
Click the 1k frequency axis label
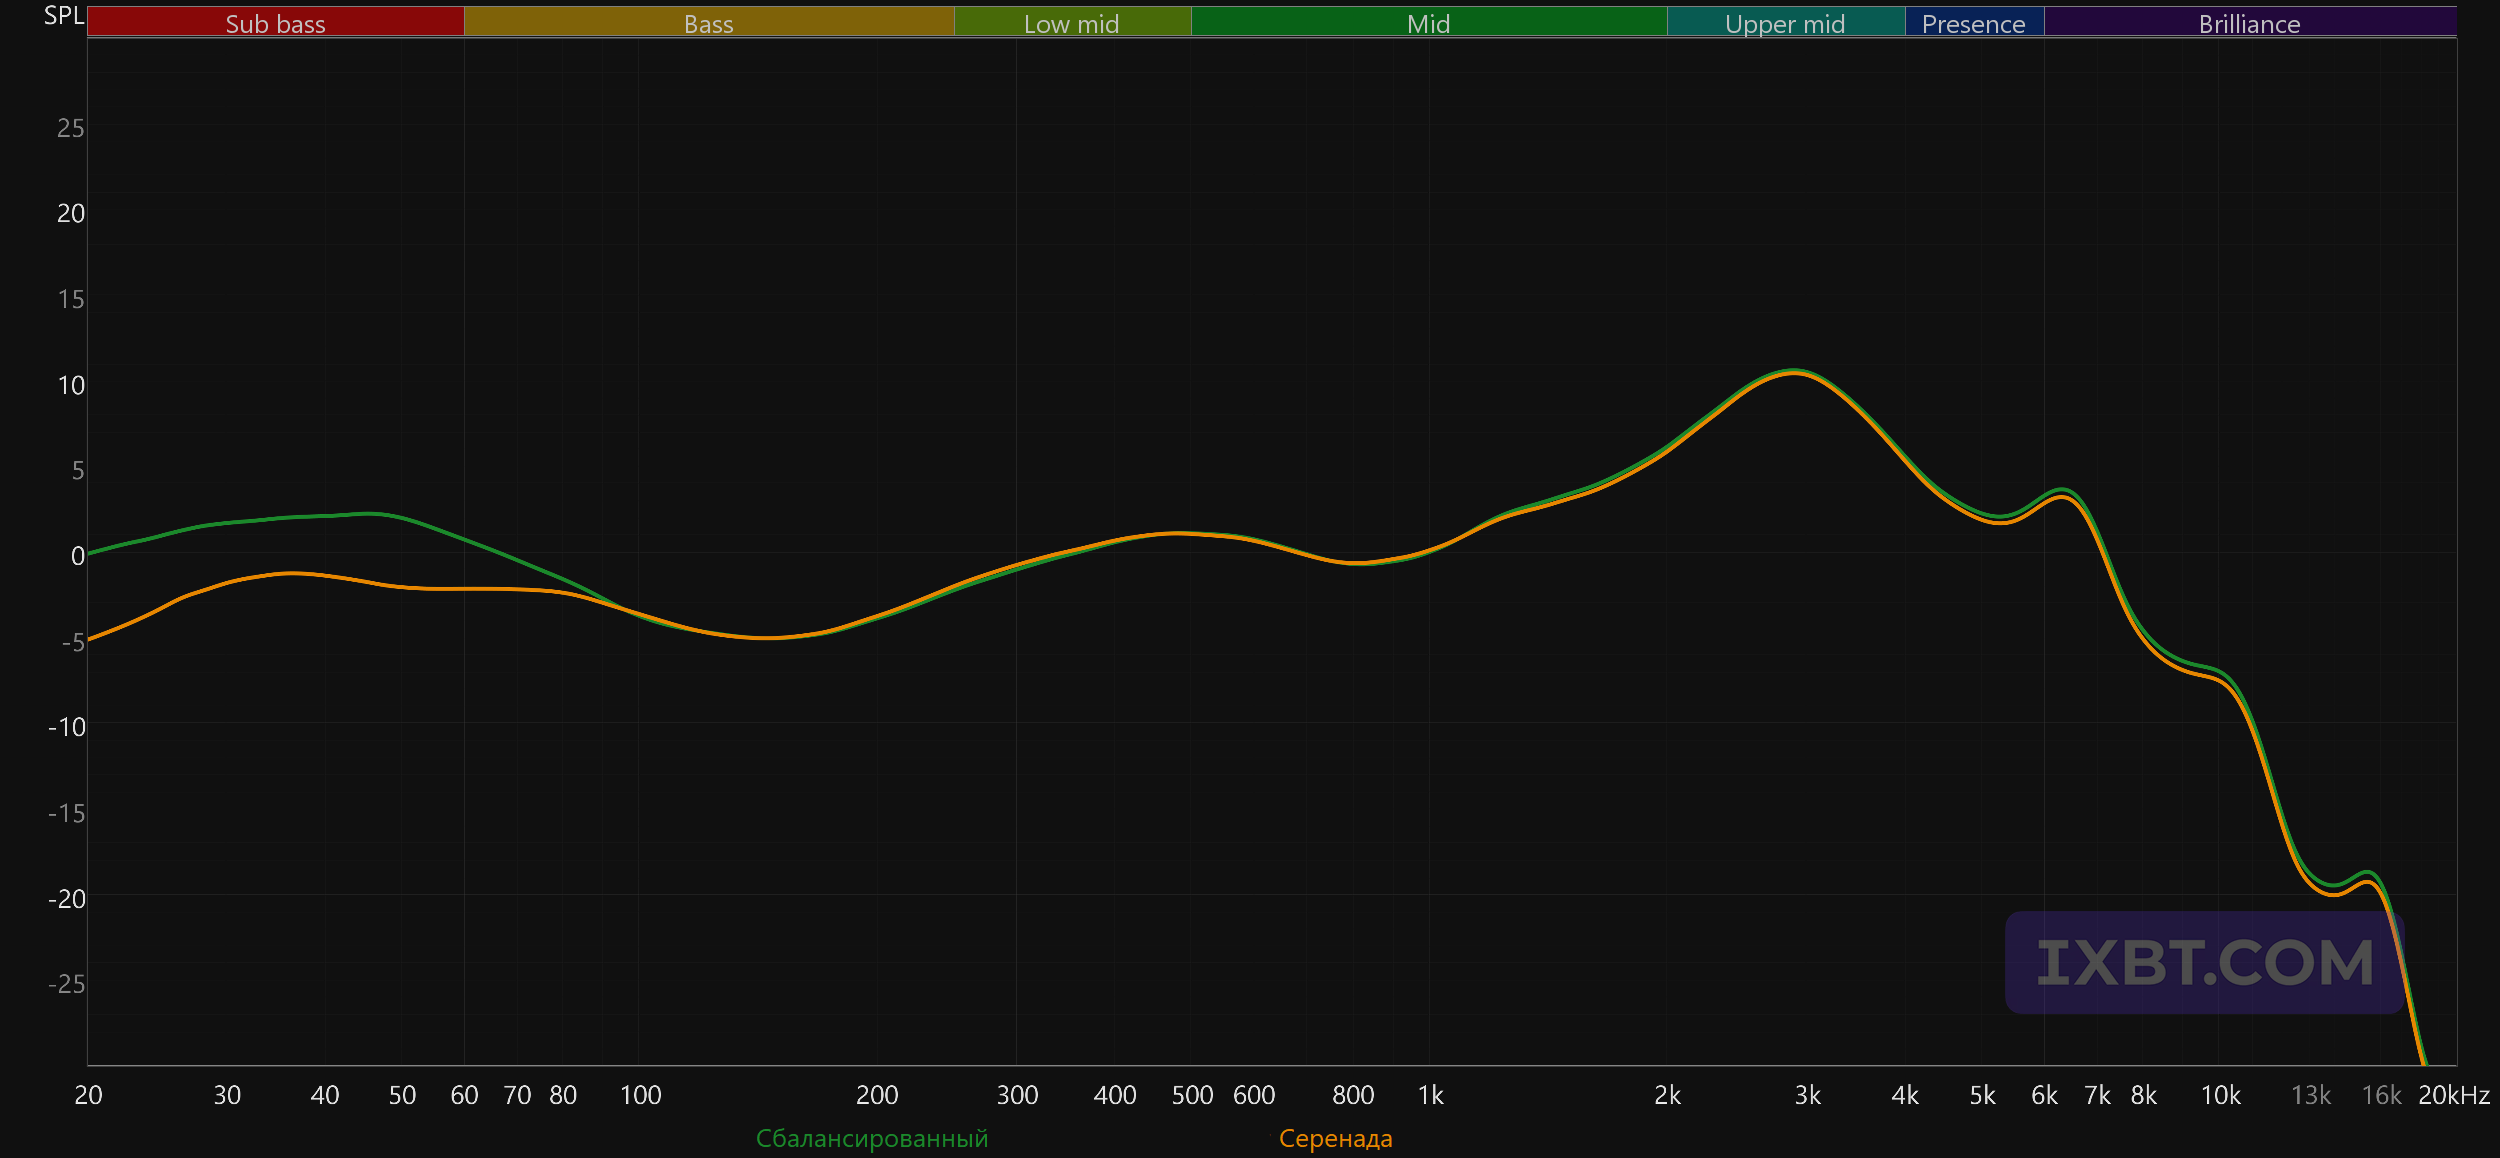coord(1430,1095)
